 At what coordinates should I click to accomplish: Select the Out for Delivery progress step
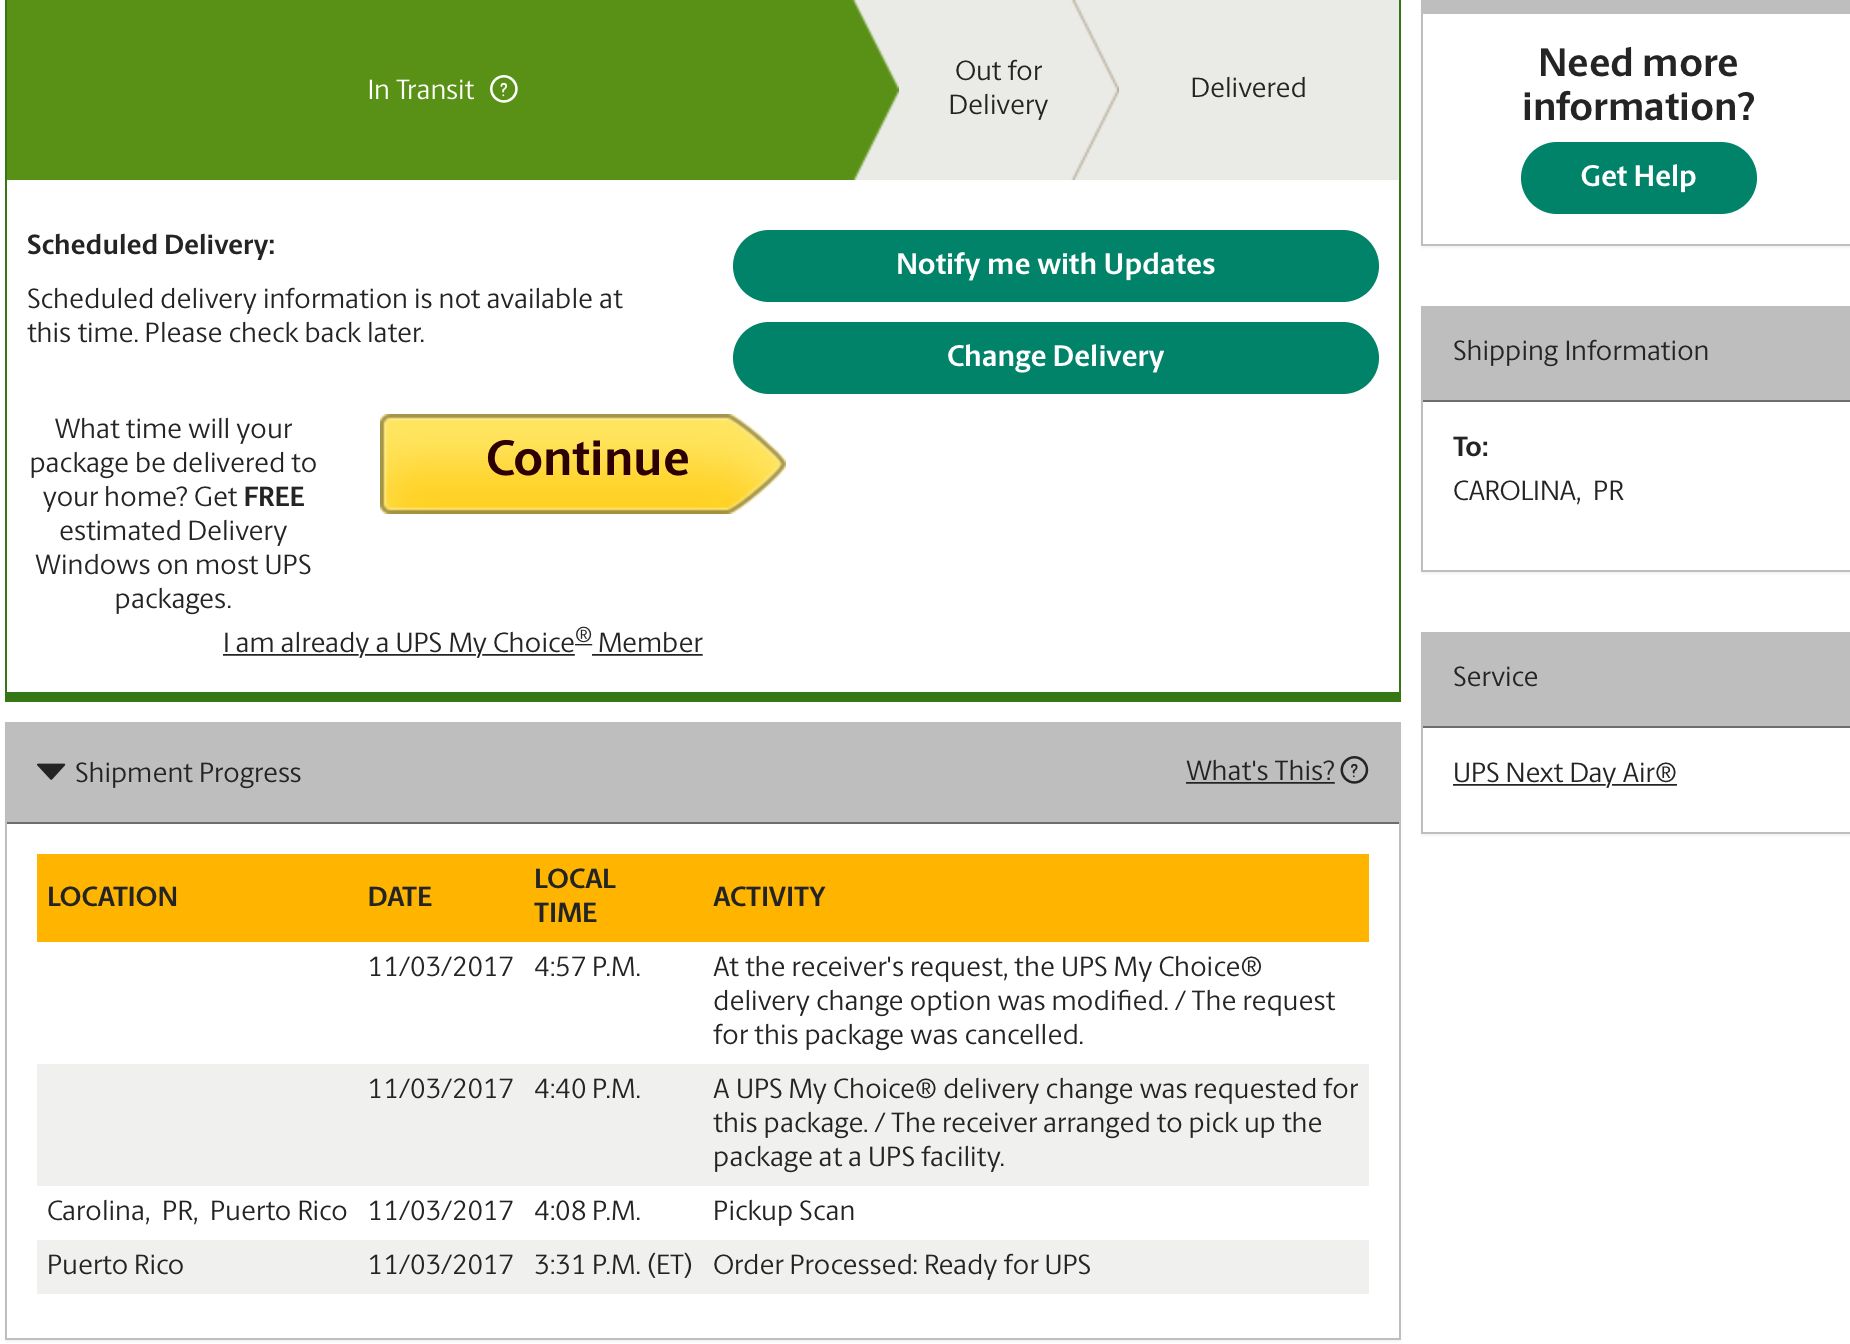pyautogui.click(x=998, y=88)
